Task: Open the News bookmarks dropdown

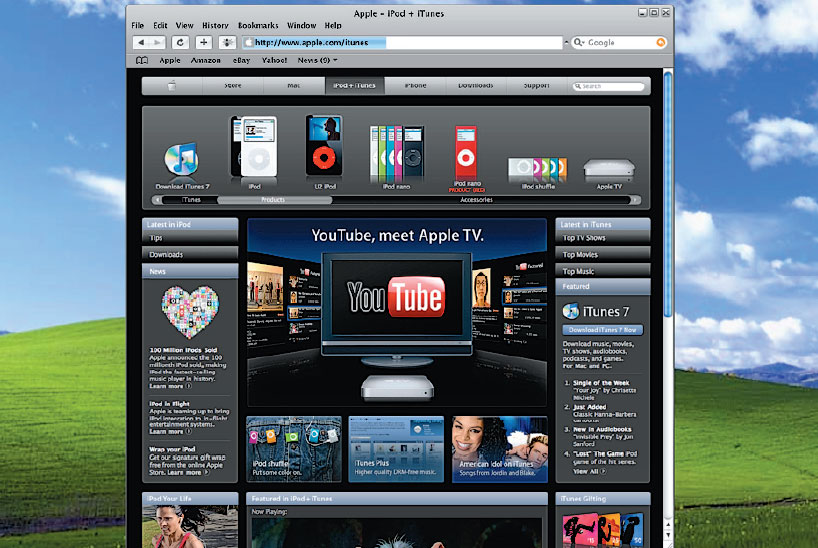Action: 317,60
